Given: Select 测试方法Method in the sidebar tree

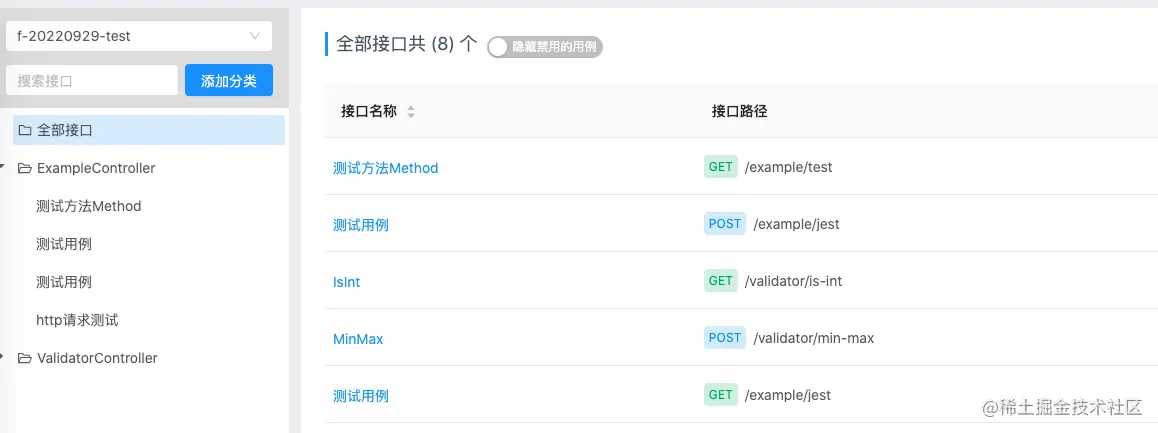Looking at the screenshot, I should (88, 206).
